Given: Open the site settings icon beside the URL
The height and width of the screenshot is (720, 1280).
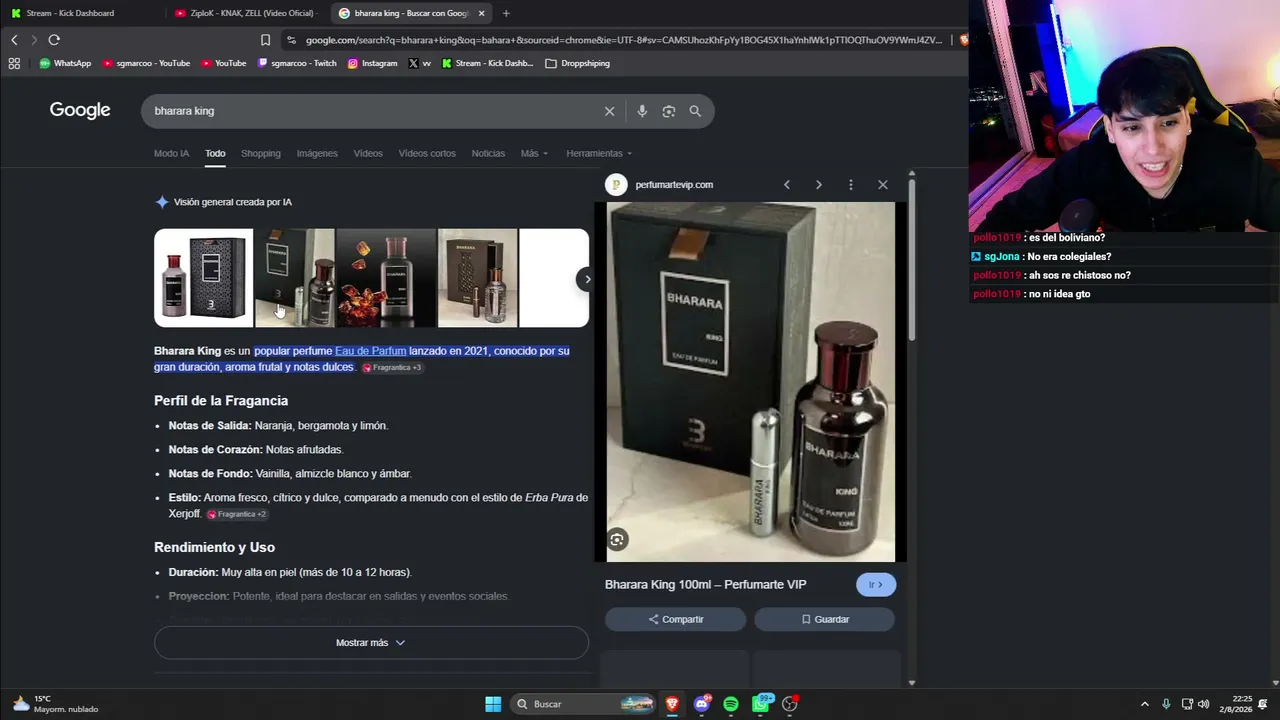Looking at the screenshot, I should click(x=291, y=40).
